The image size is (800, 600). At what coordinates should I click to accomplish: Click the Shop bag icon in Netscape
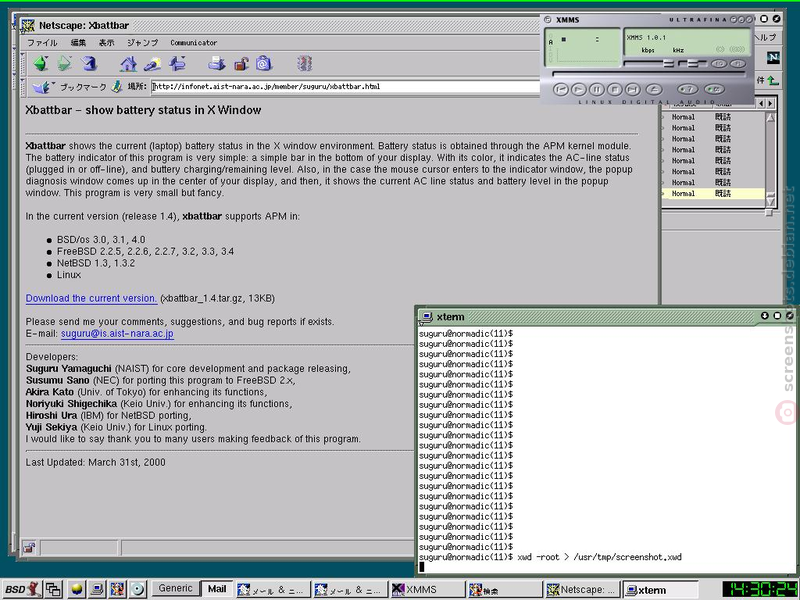[264, 64]
